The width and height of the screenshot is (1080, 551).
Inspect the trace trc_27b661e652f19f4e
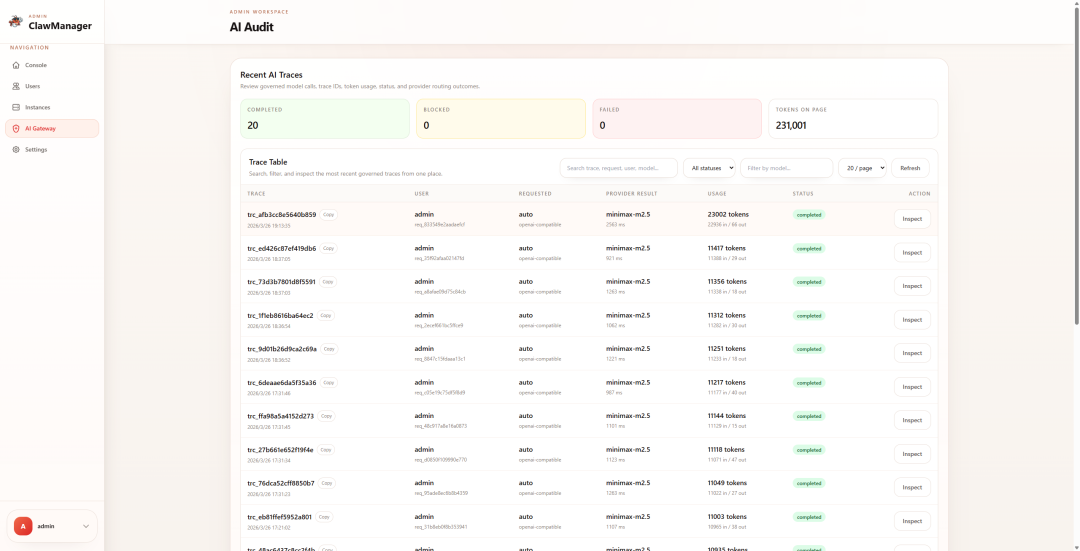[911, 454]
